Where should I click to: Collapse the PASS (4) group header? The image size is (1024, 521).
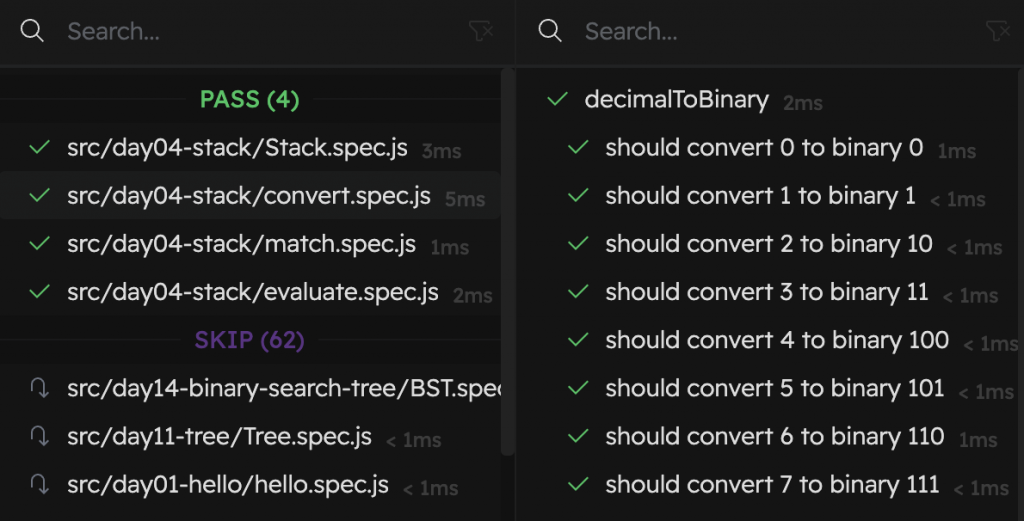(x=249, y=100)
